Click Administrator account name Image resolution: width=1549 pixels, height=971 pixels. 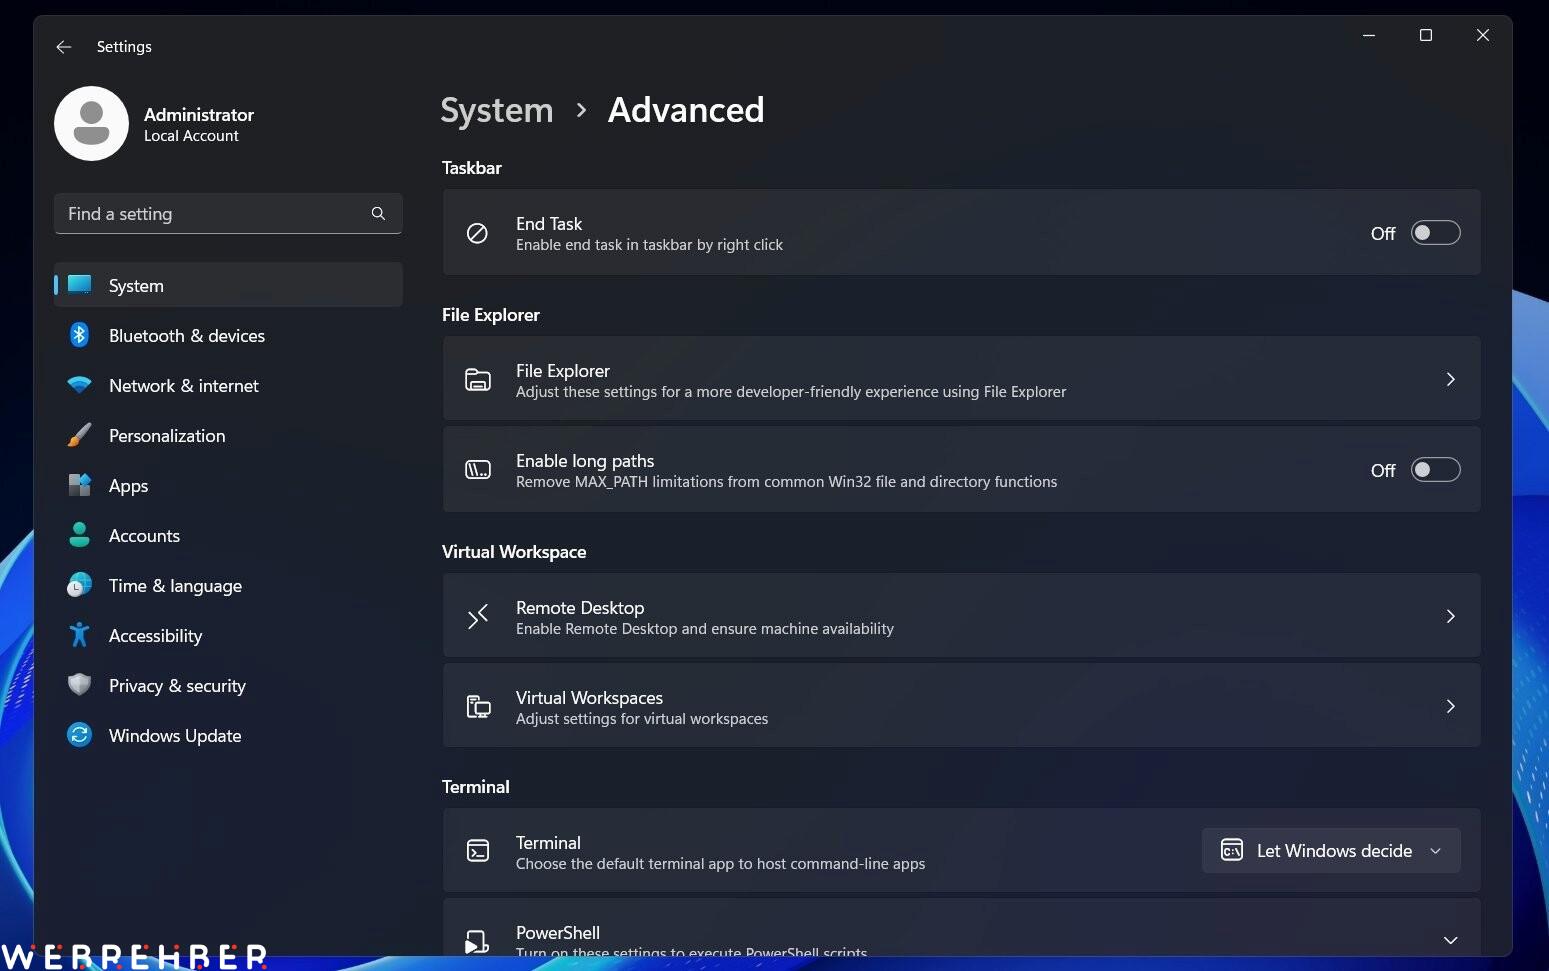[x=199, y=114]
